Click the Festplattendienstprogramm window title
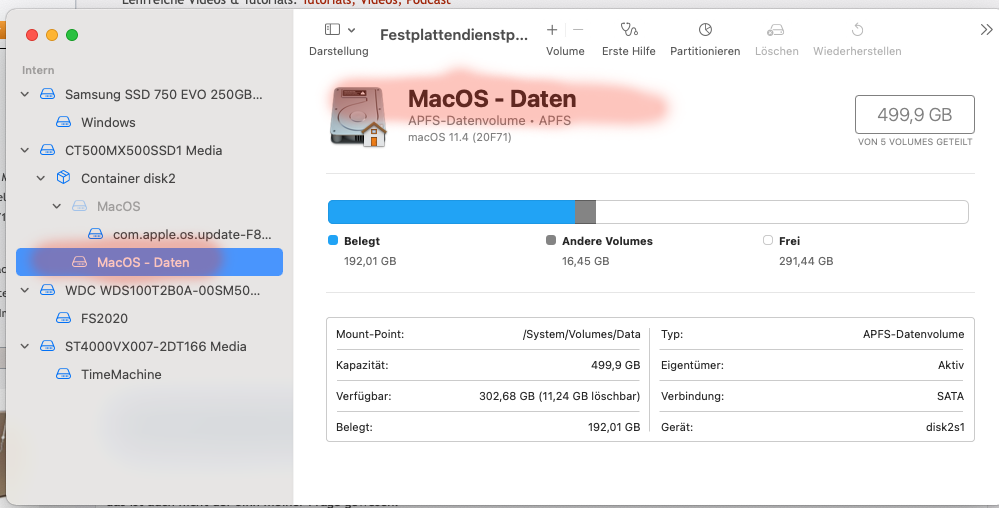The image size is (999, 508). 454,35
